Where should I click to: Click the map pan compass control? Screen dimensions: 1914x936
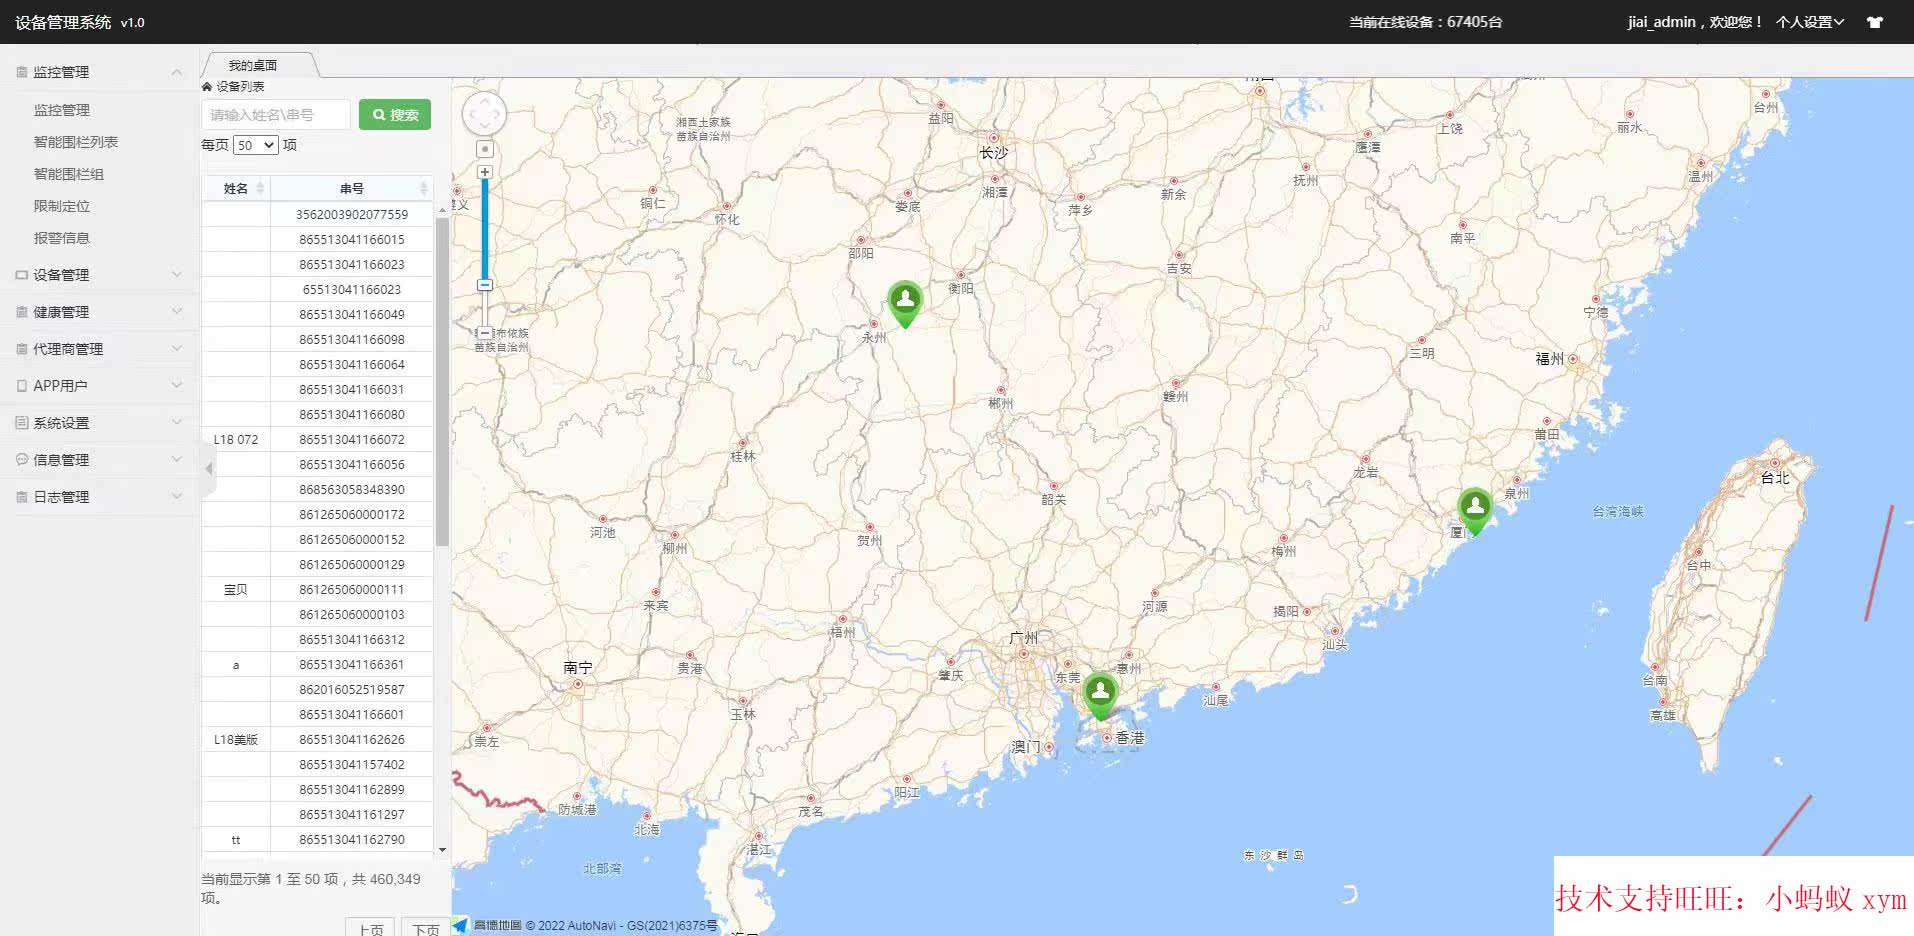pos(484,114)
